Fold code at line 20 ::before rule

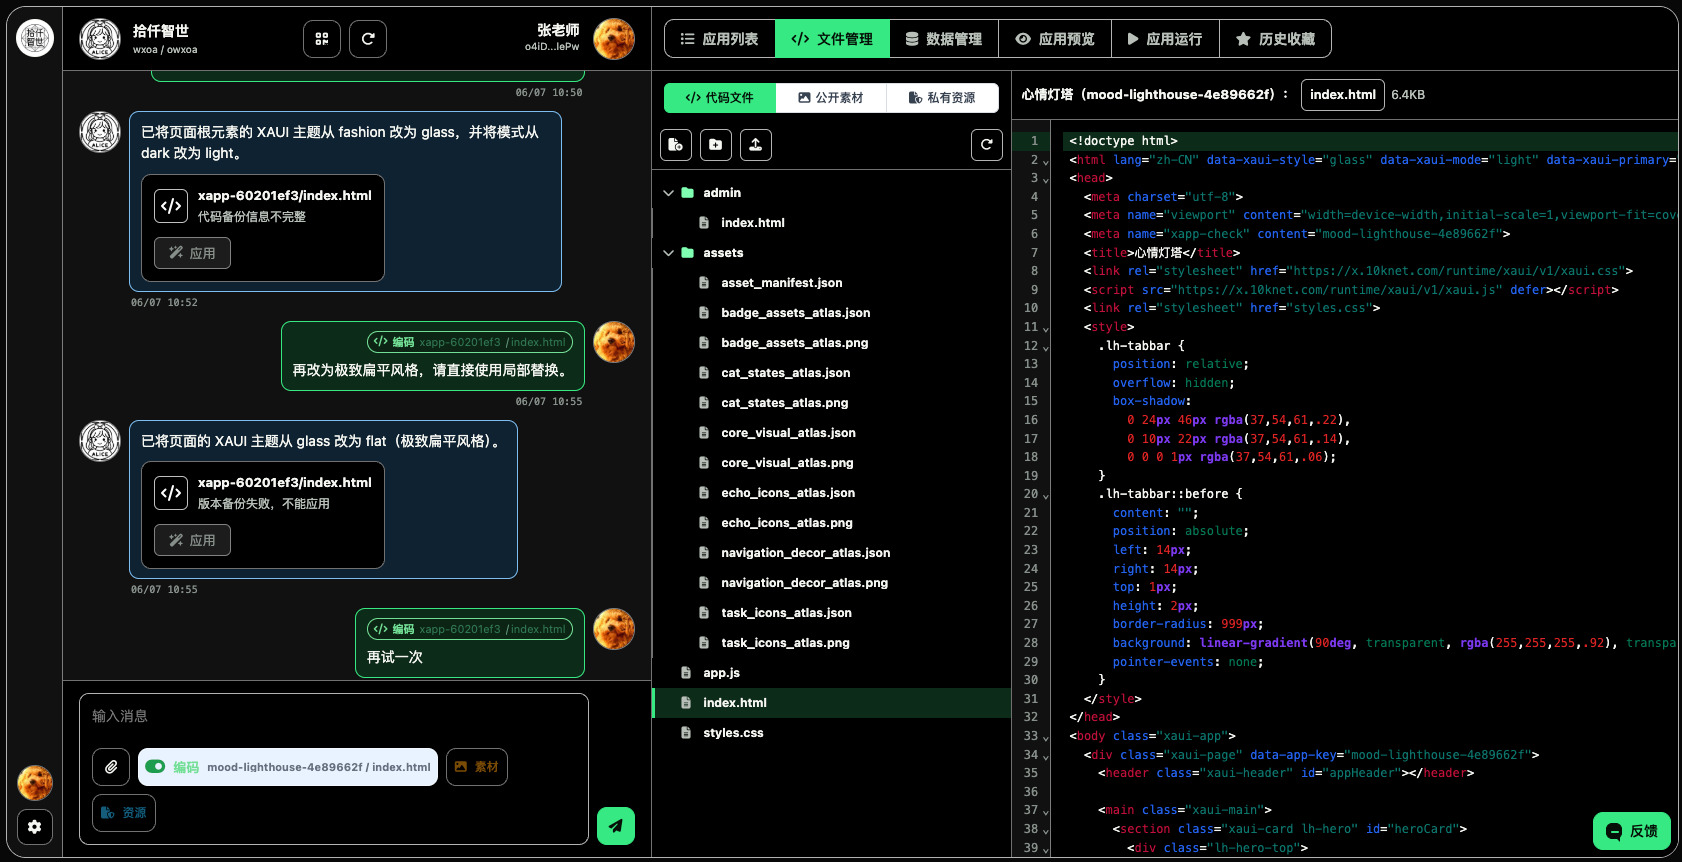[x=1046, y=495]
